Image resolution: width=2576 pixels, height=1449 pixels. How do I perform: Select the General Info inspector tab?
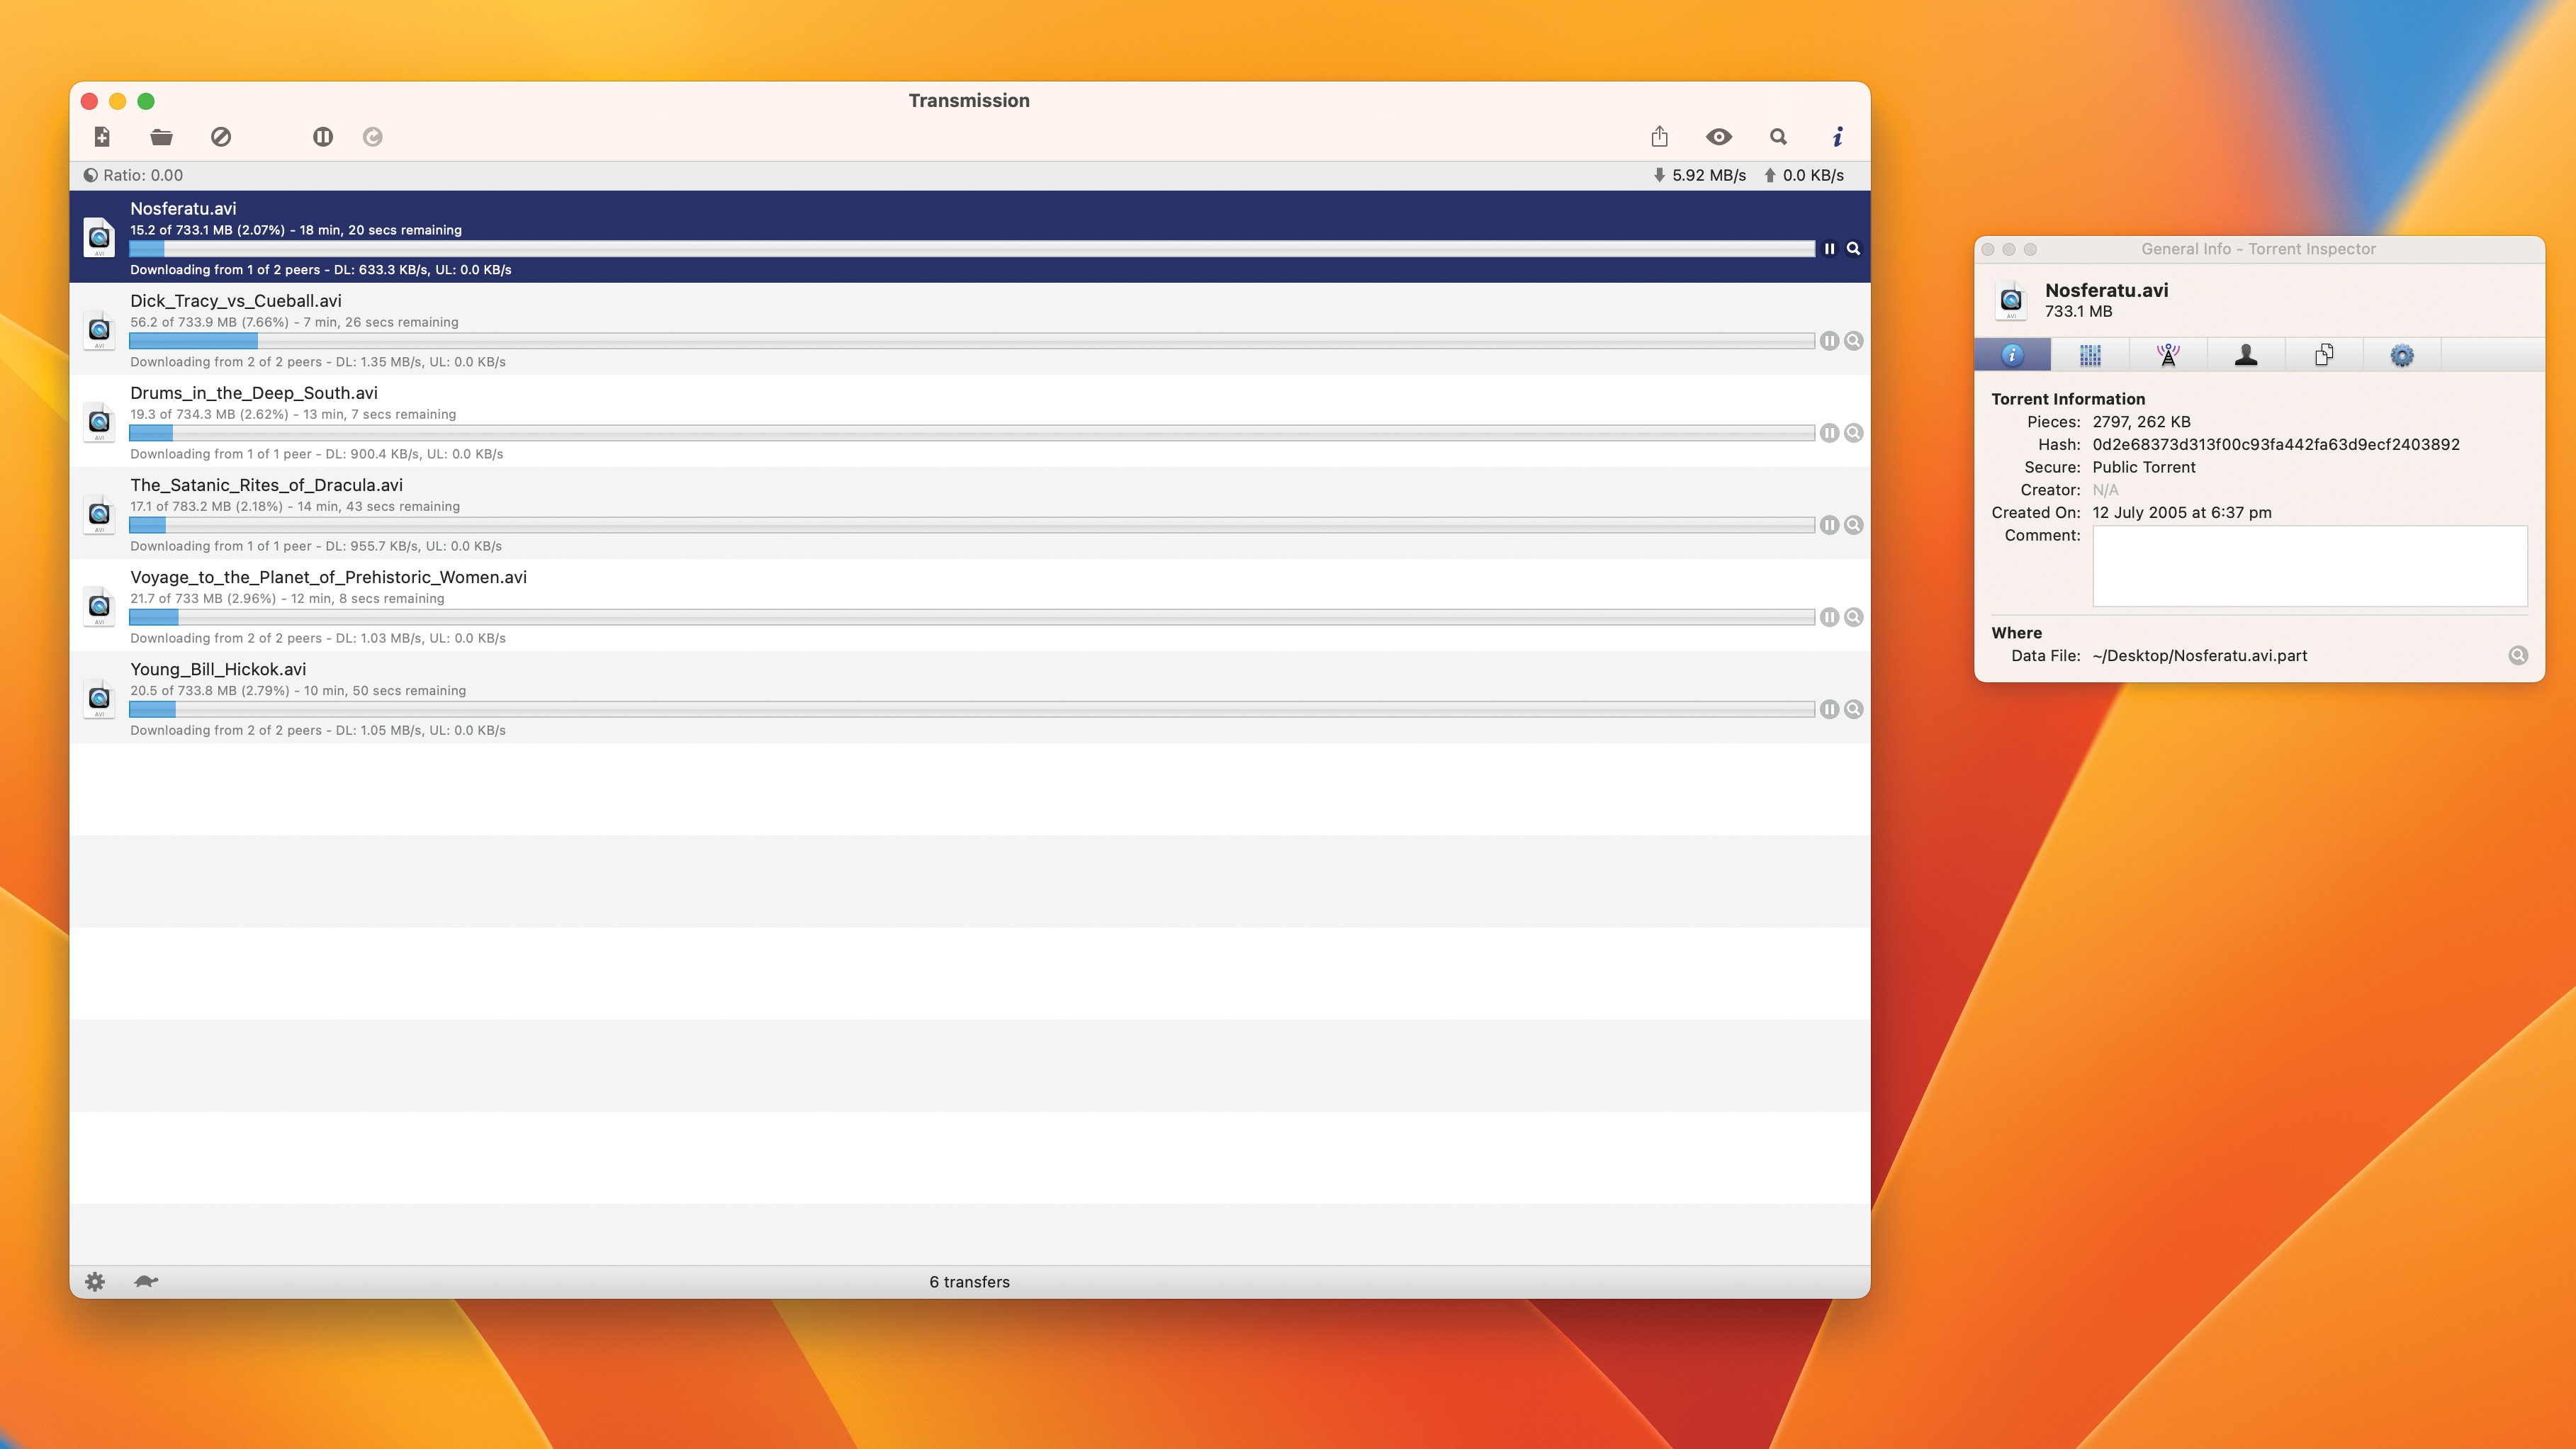coord(2012,355)
